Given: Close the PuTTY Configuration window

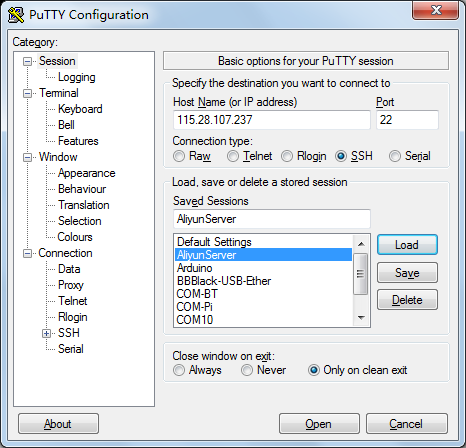Looking at the screenshot, I should pyautogui.click(x=435, y=10).
